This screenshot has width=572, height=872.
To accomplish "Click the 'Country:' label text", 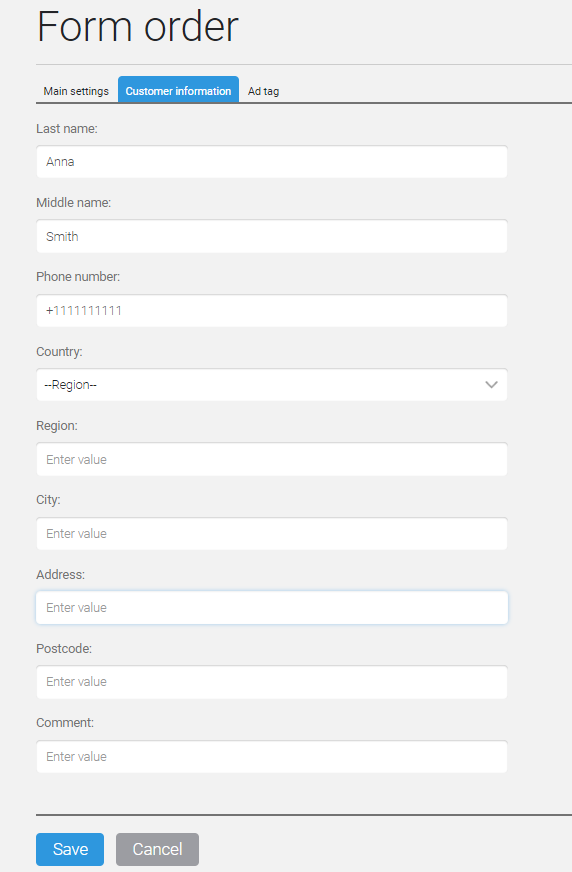I will click(x=59, y=351).
